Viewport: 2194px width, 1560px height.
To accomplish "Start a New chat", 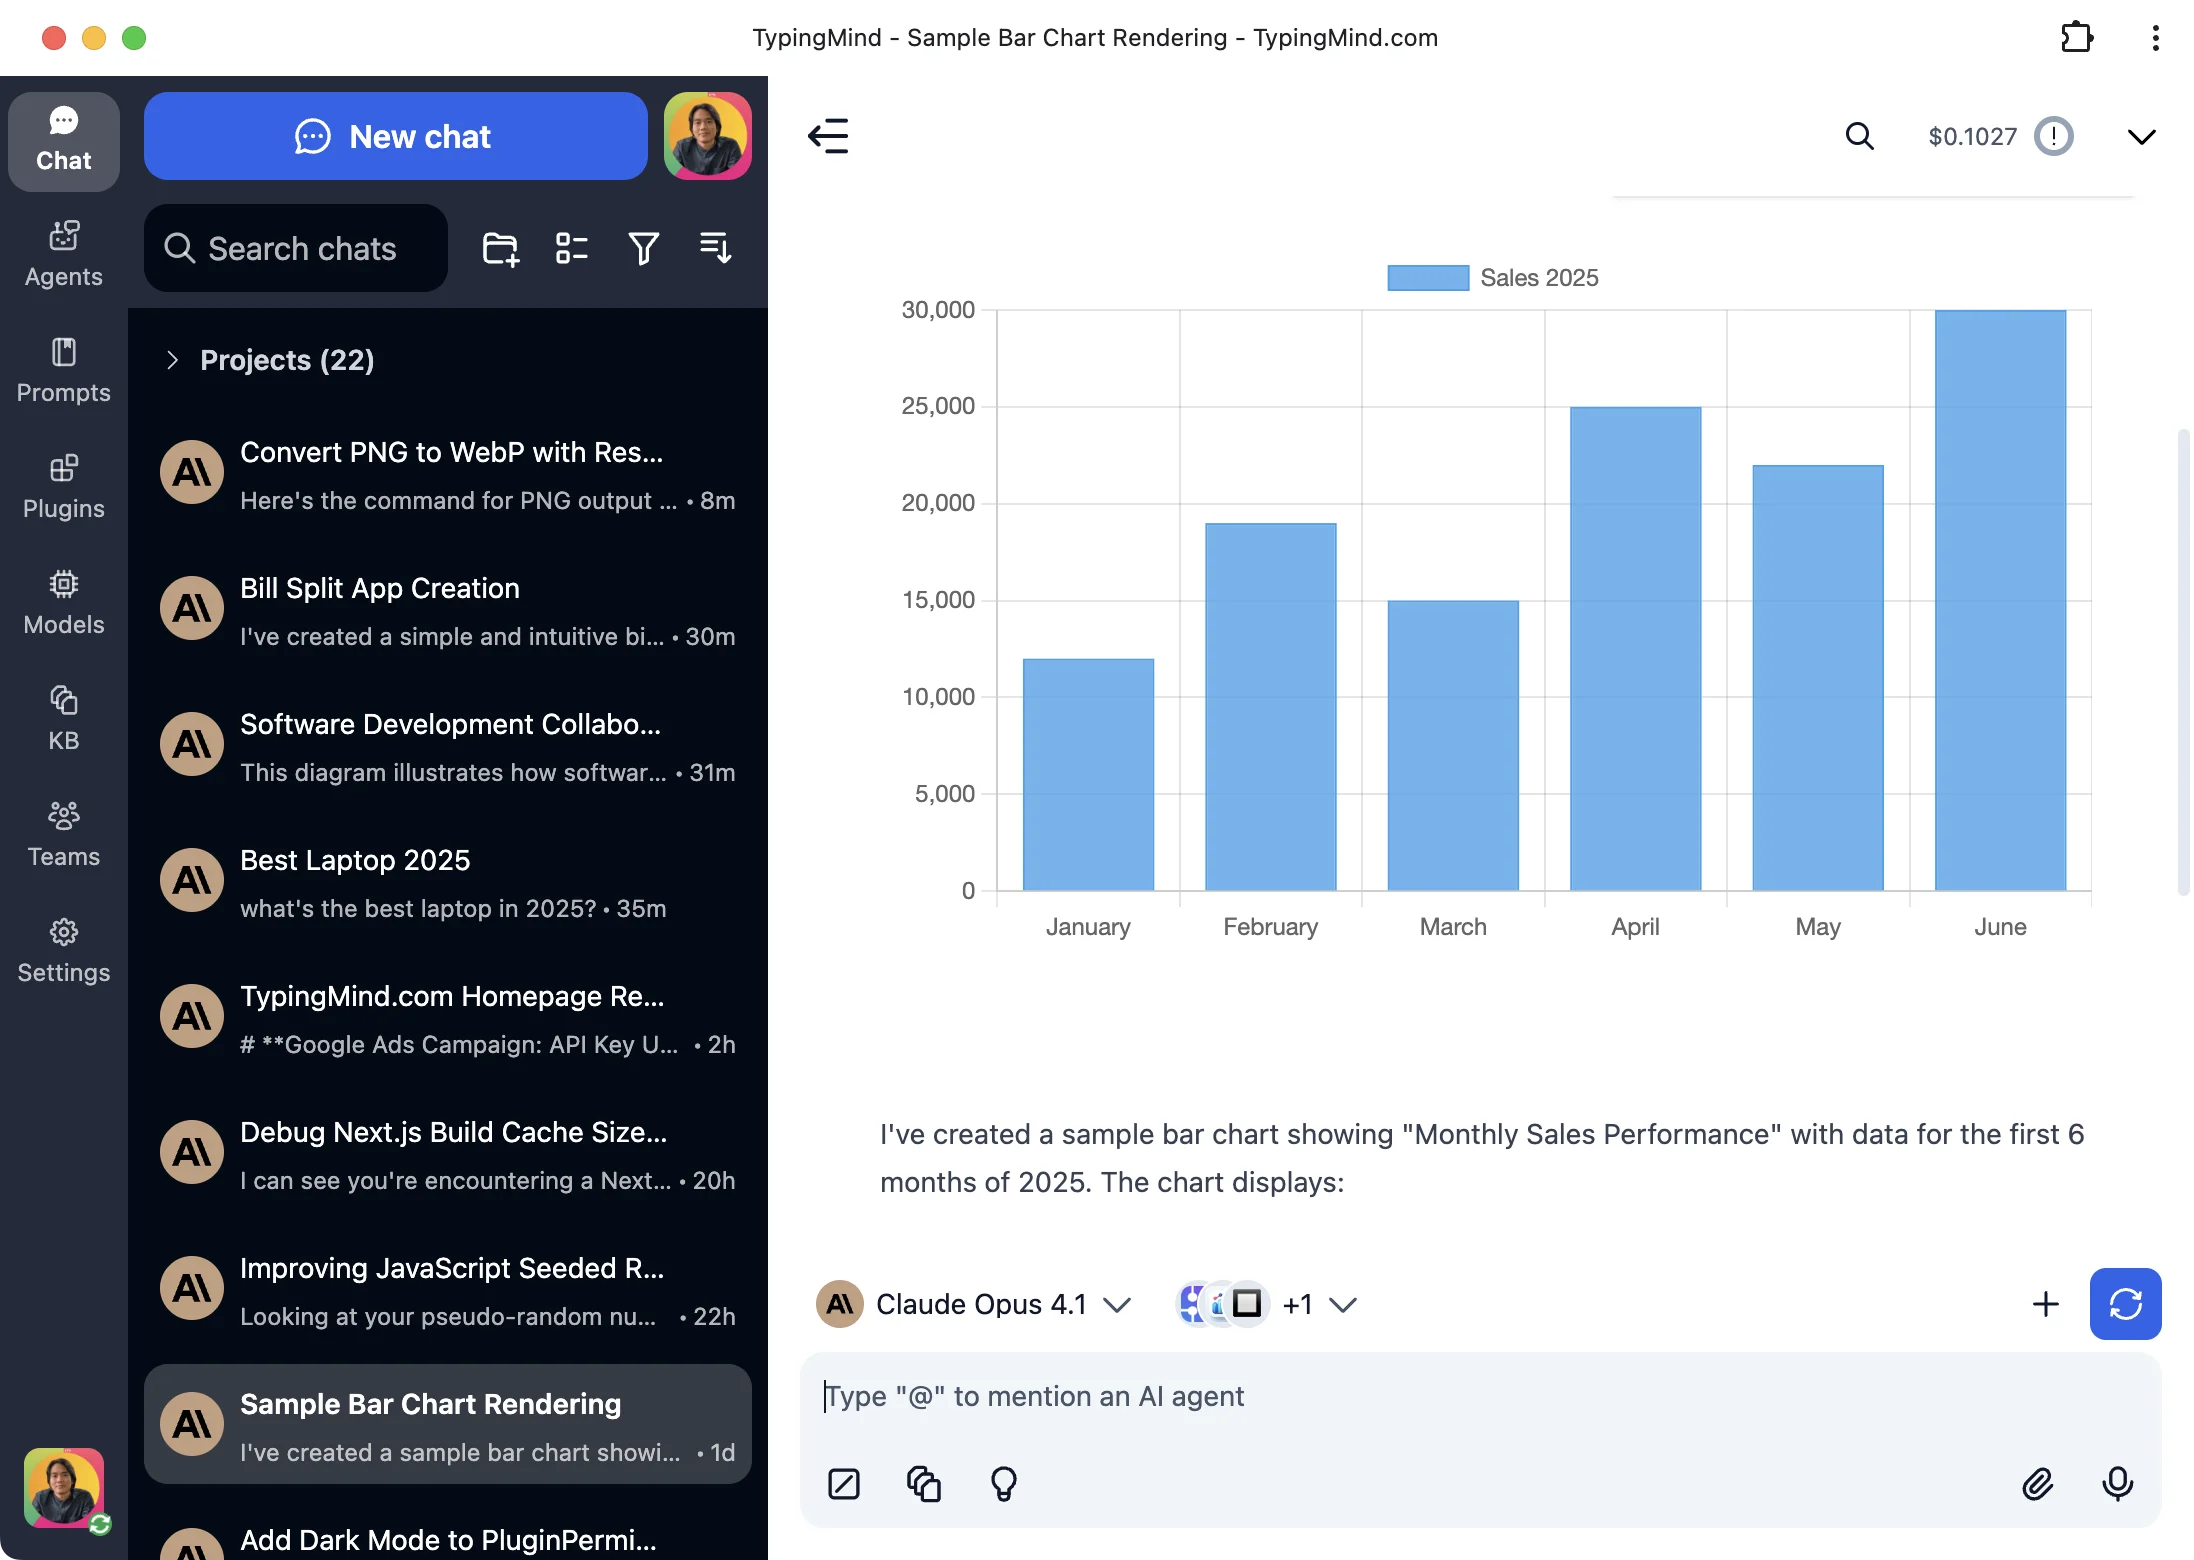I will 396,136.
